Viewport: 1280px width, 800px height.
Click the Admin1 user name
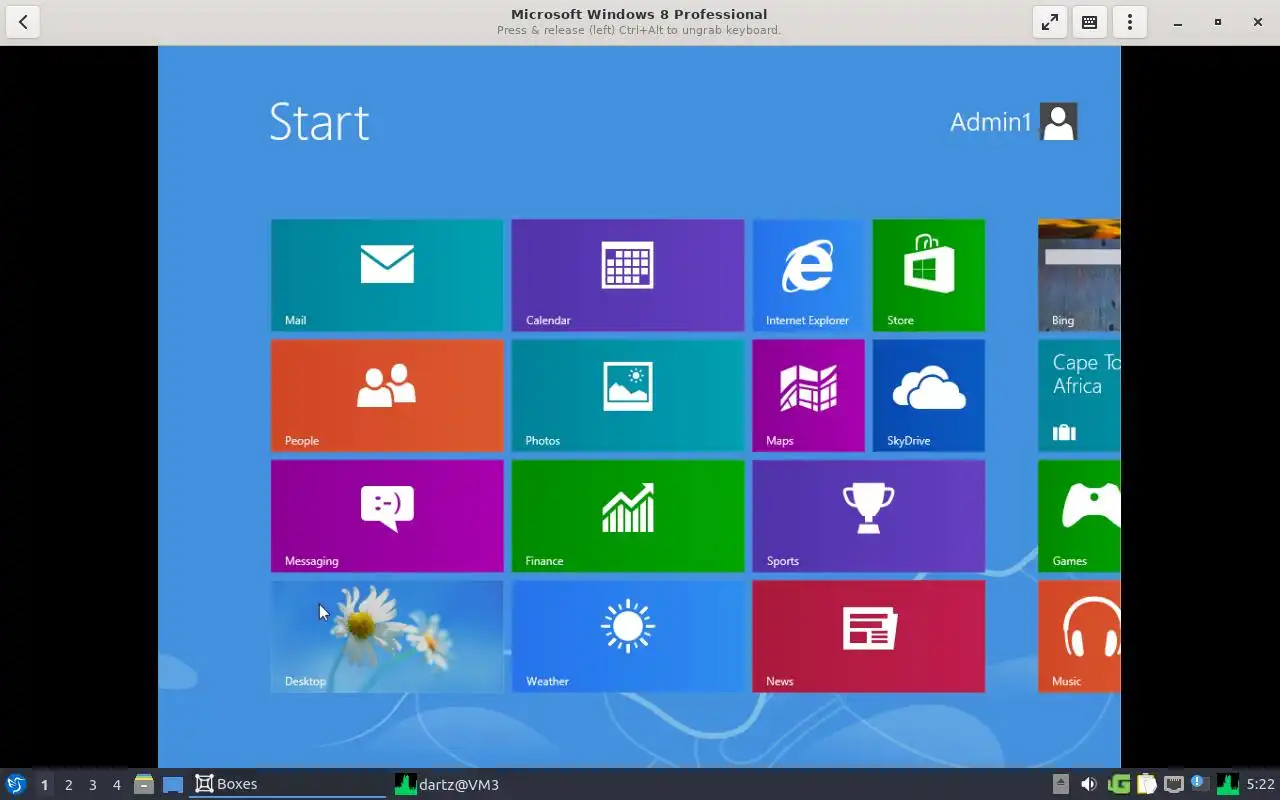click(x=990, y=122)
